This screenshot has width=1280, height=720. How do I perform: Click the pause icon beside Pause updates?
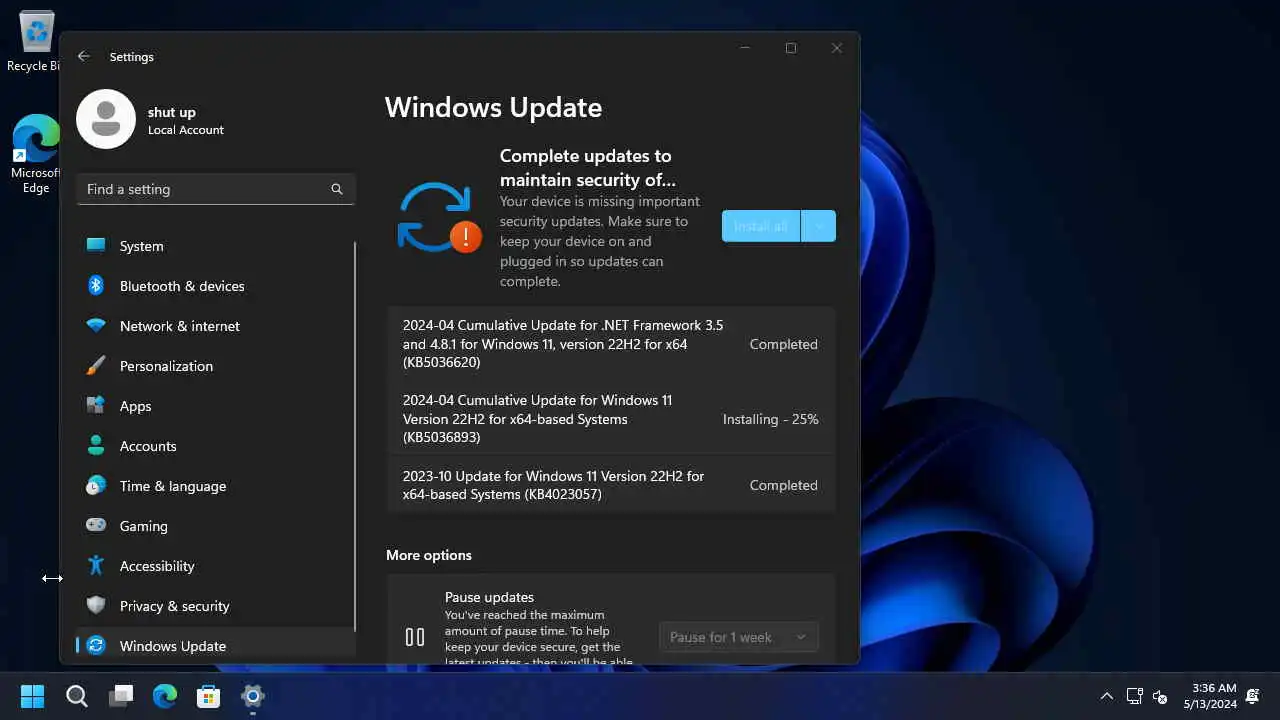415,637
